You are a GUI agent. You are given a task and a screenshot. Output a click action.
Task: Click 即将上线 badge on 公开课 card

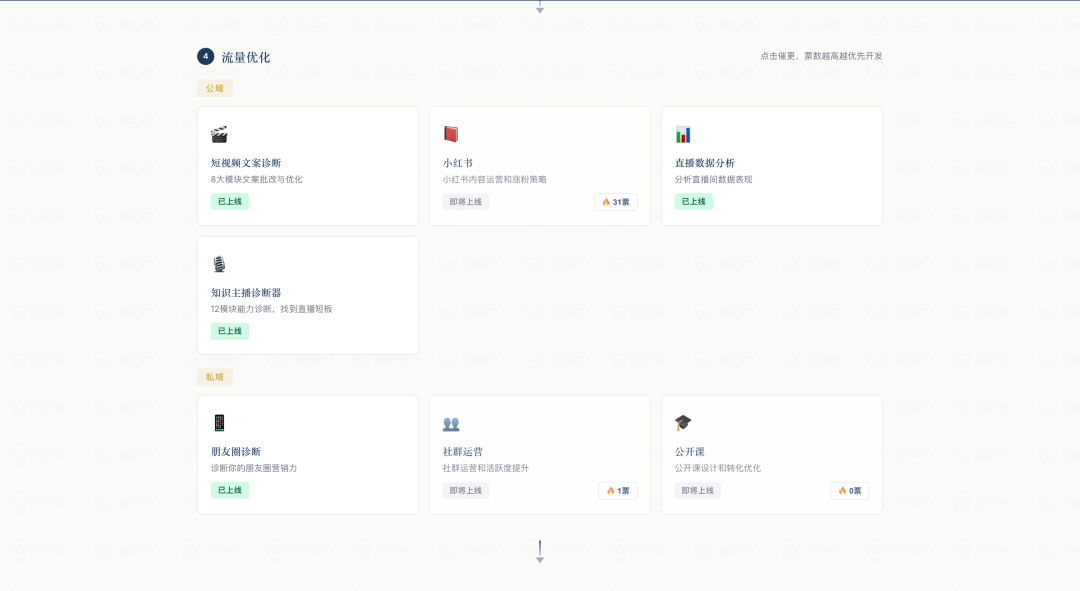[698, 490]
